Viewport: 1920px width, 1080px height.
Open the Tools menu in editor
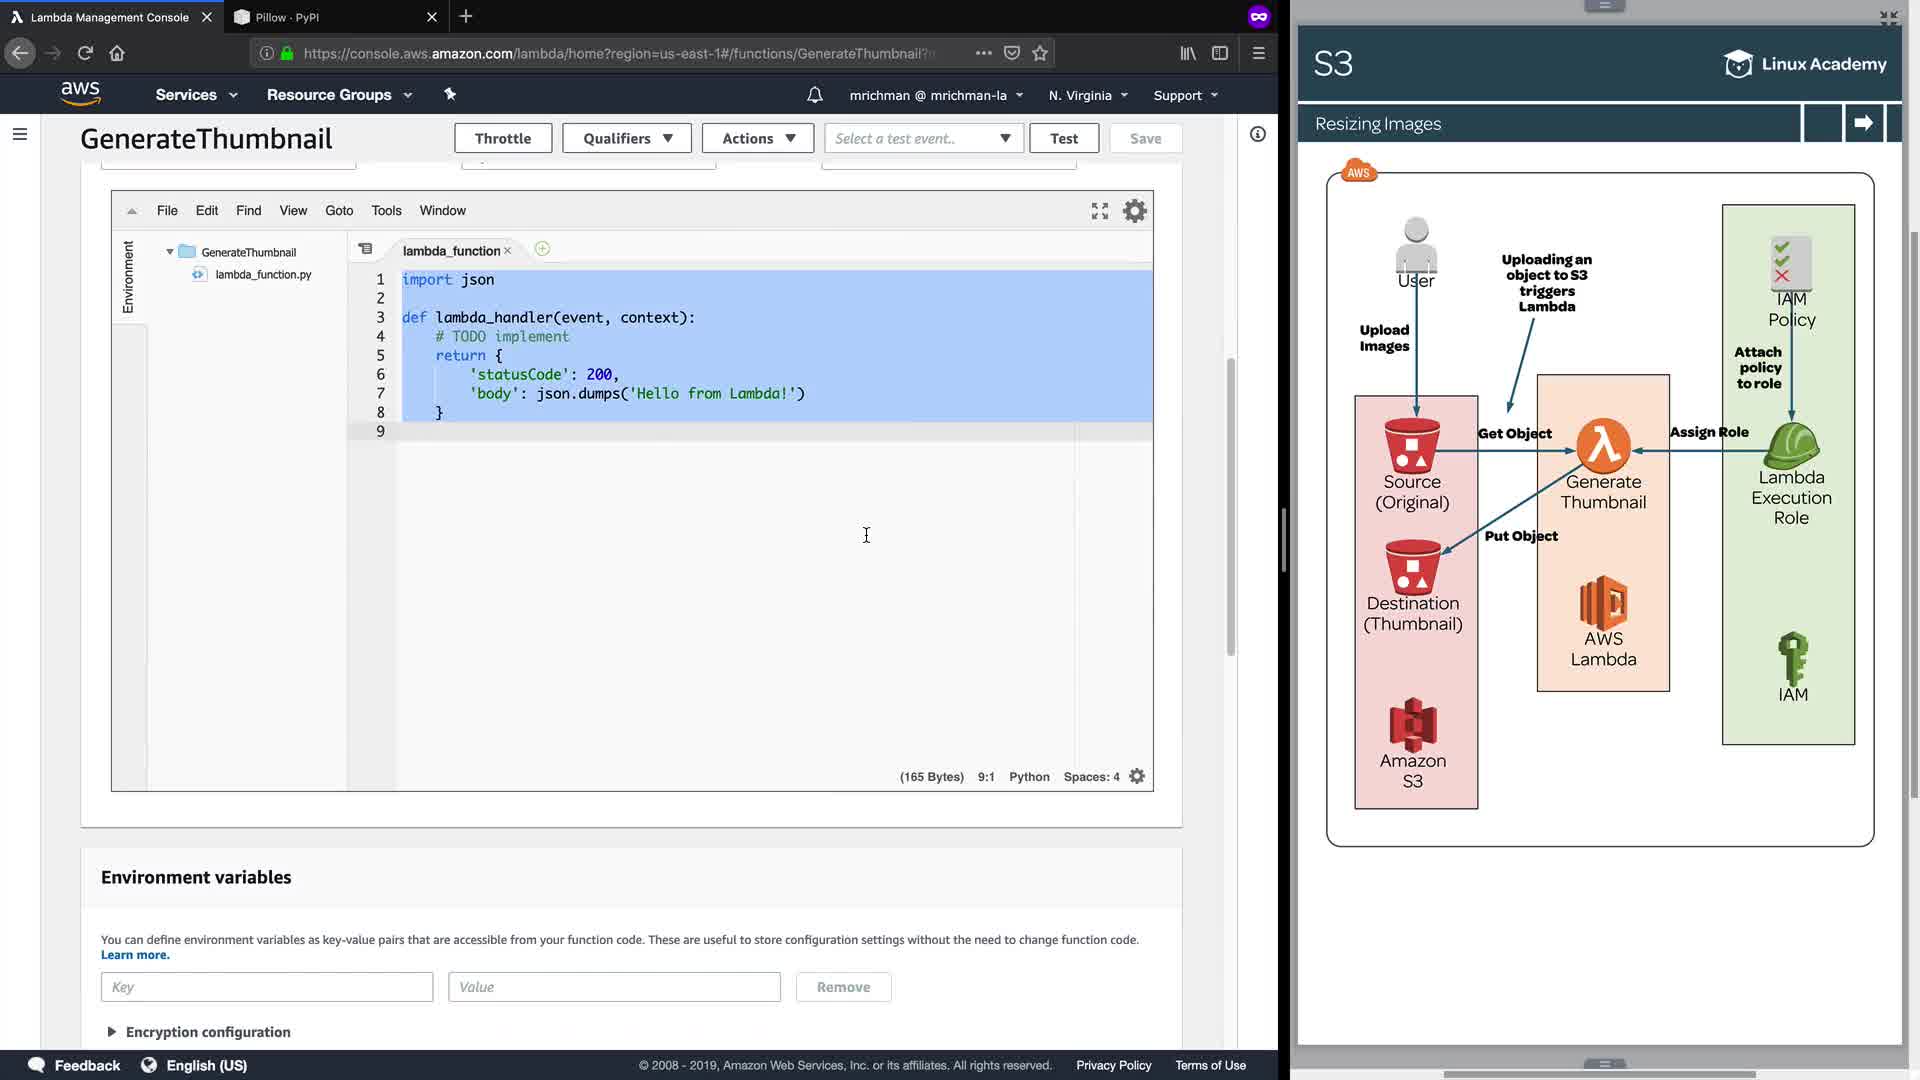coord(386,211)
